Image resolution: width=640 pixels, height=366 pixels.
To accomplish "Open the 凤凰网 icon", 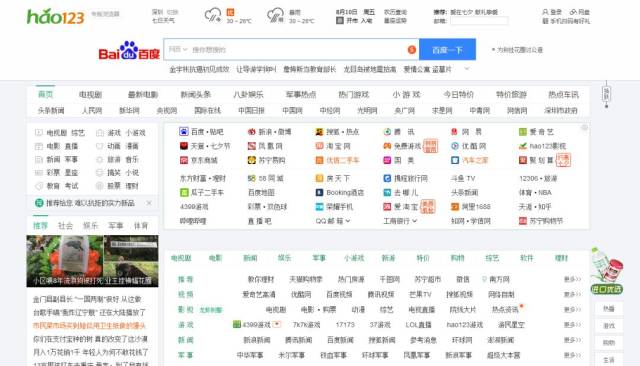I will point(251,146).
